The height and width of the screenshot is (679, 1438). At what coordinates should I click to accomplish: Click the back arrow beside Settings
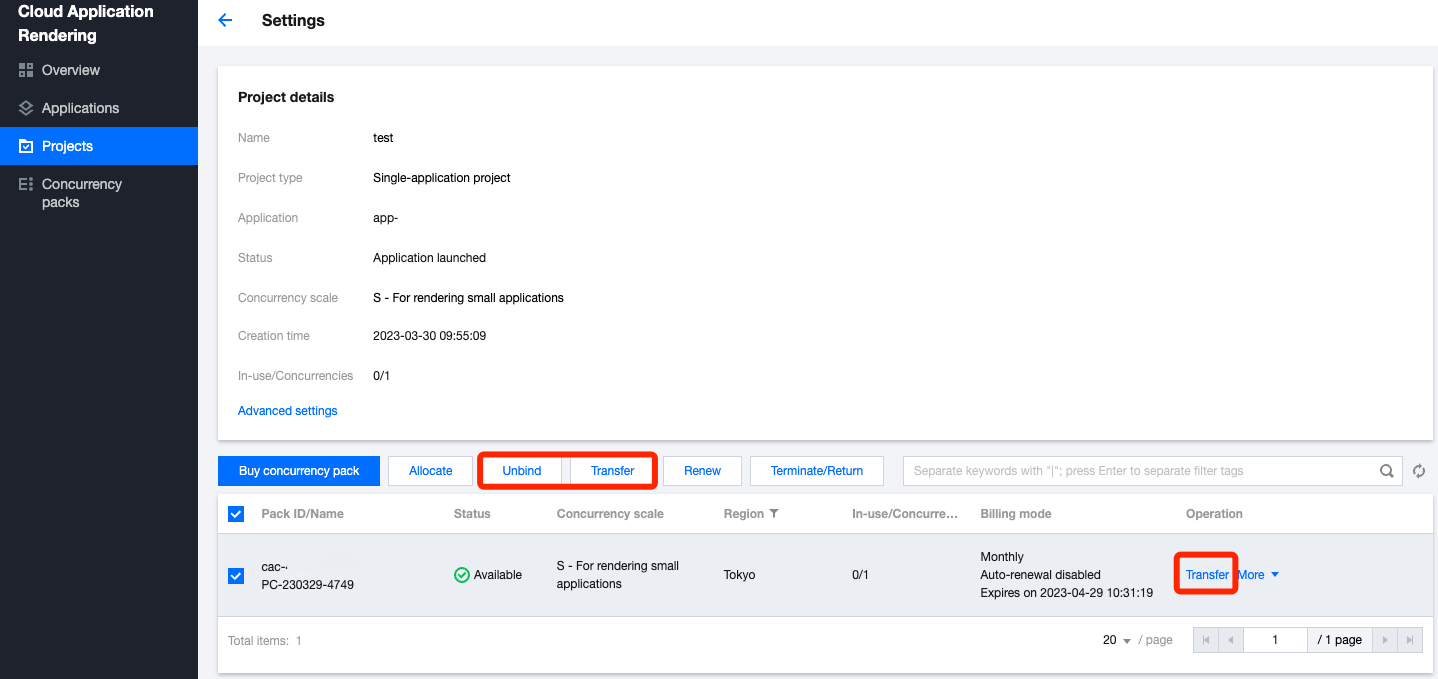coord(225,21)
